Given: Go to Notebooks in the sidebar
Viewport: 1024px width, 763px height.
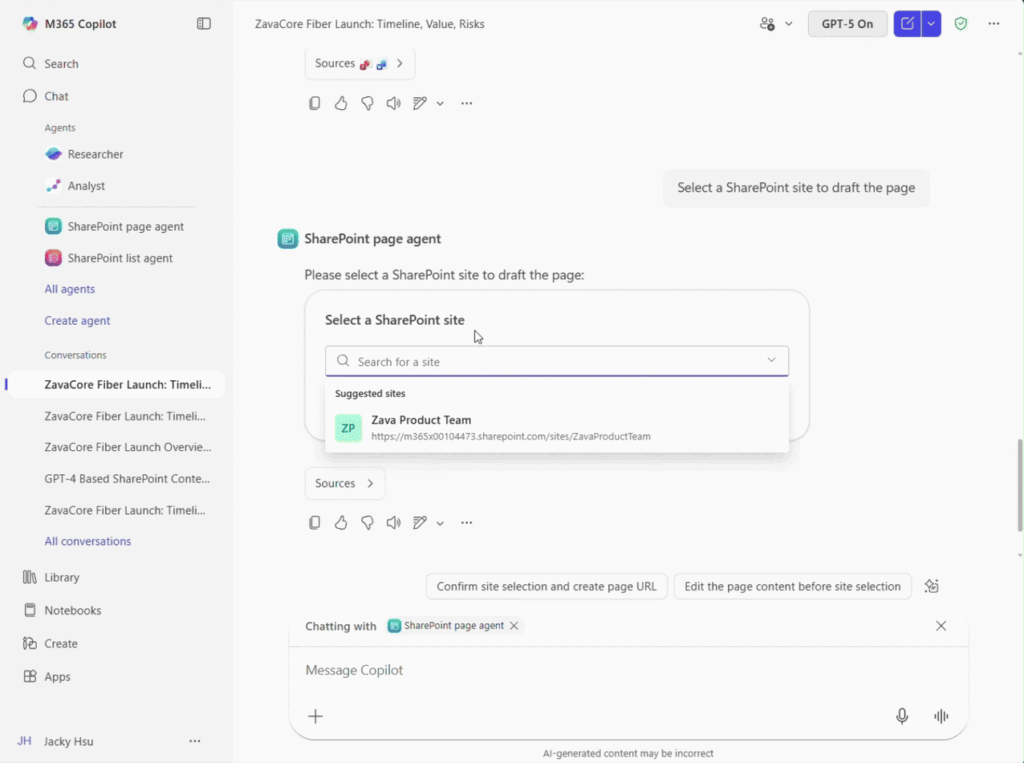Looking at the screenshot, I should (x=72, y=610).
